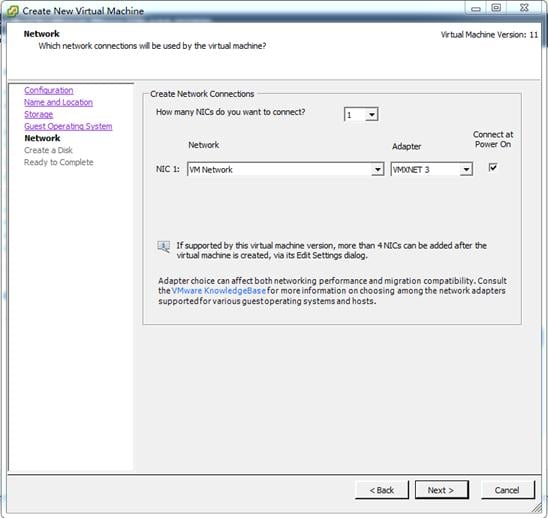Screen dimensions: 548x518
Task: Maximize the wizard window
Action: 496,8
